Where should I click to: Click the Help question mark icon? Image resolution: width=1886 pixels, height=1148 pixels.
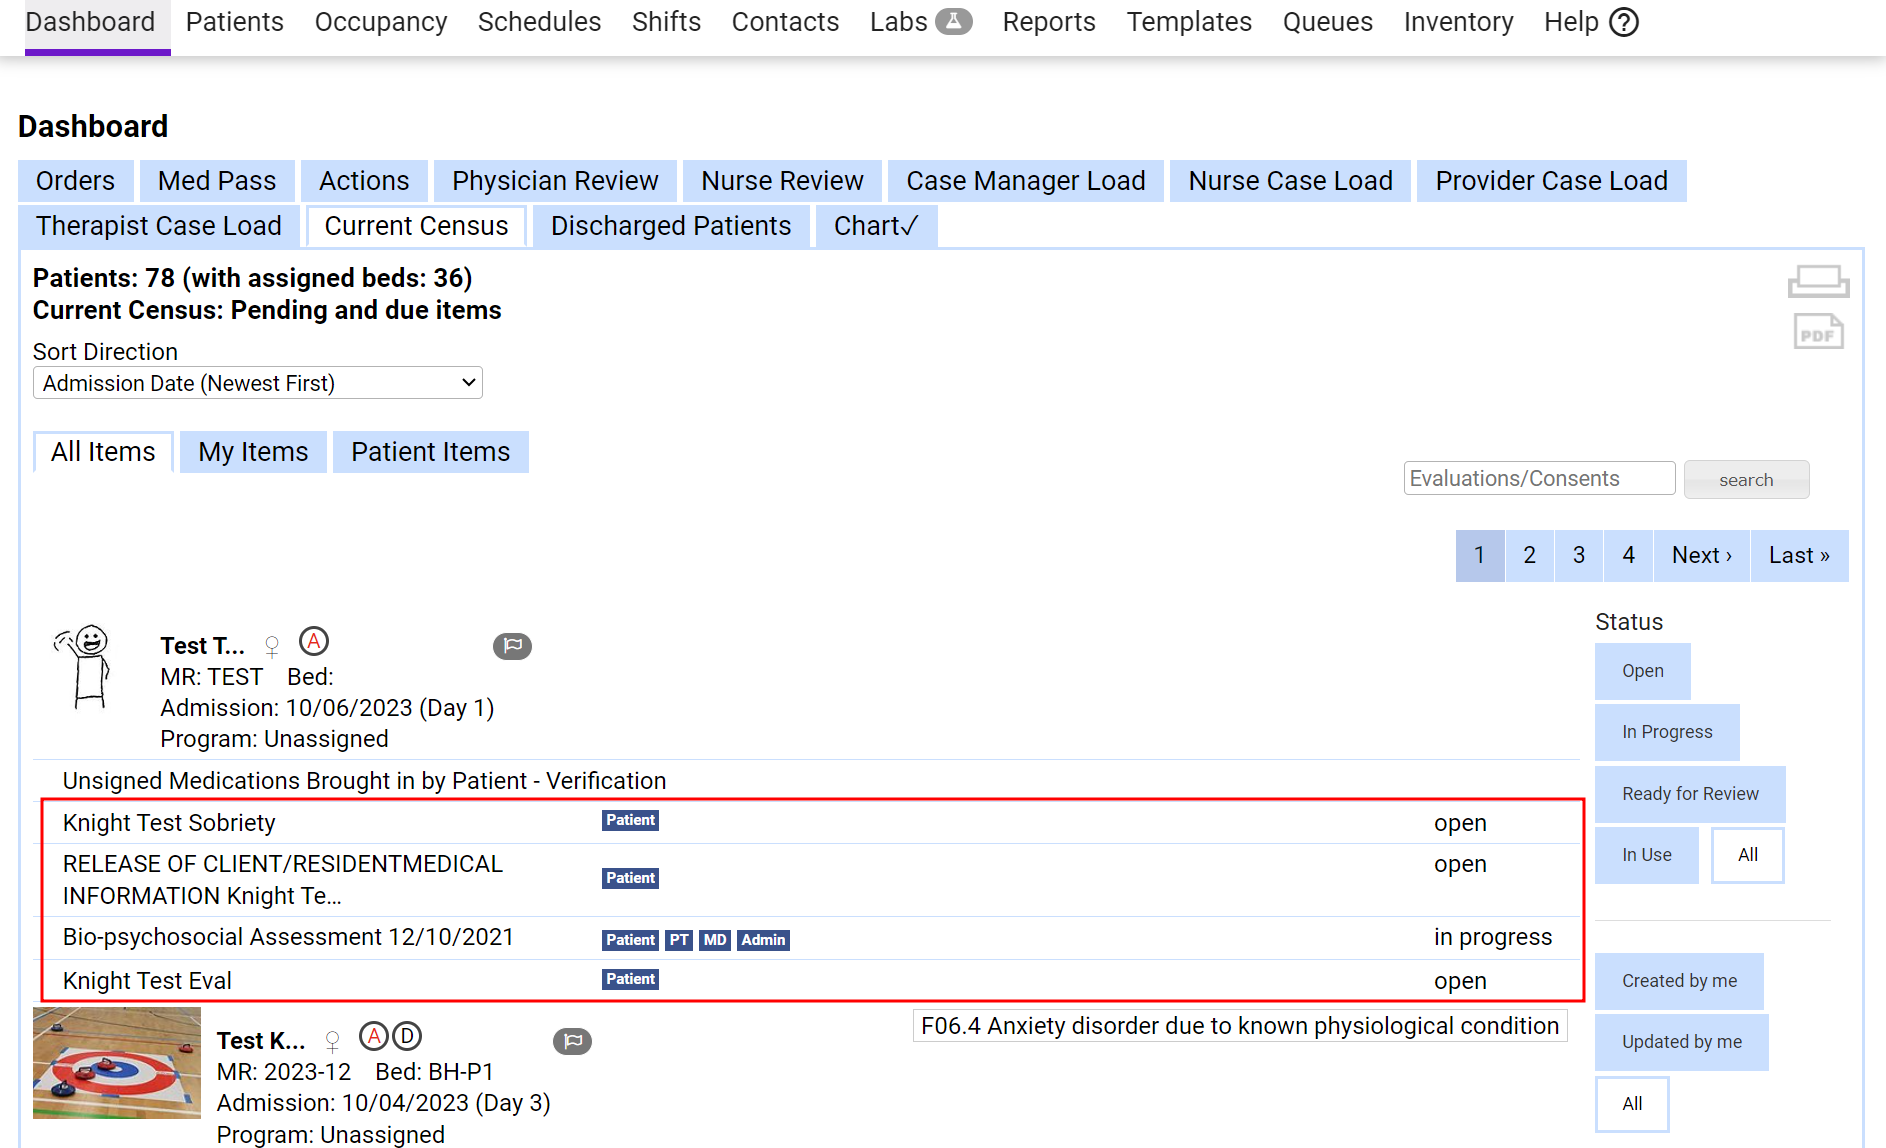click(x=1624, y=22)
